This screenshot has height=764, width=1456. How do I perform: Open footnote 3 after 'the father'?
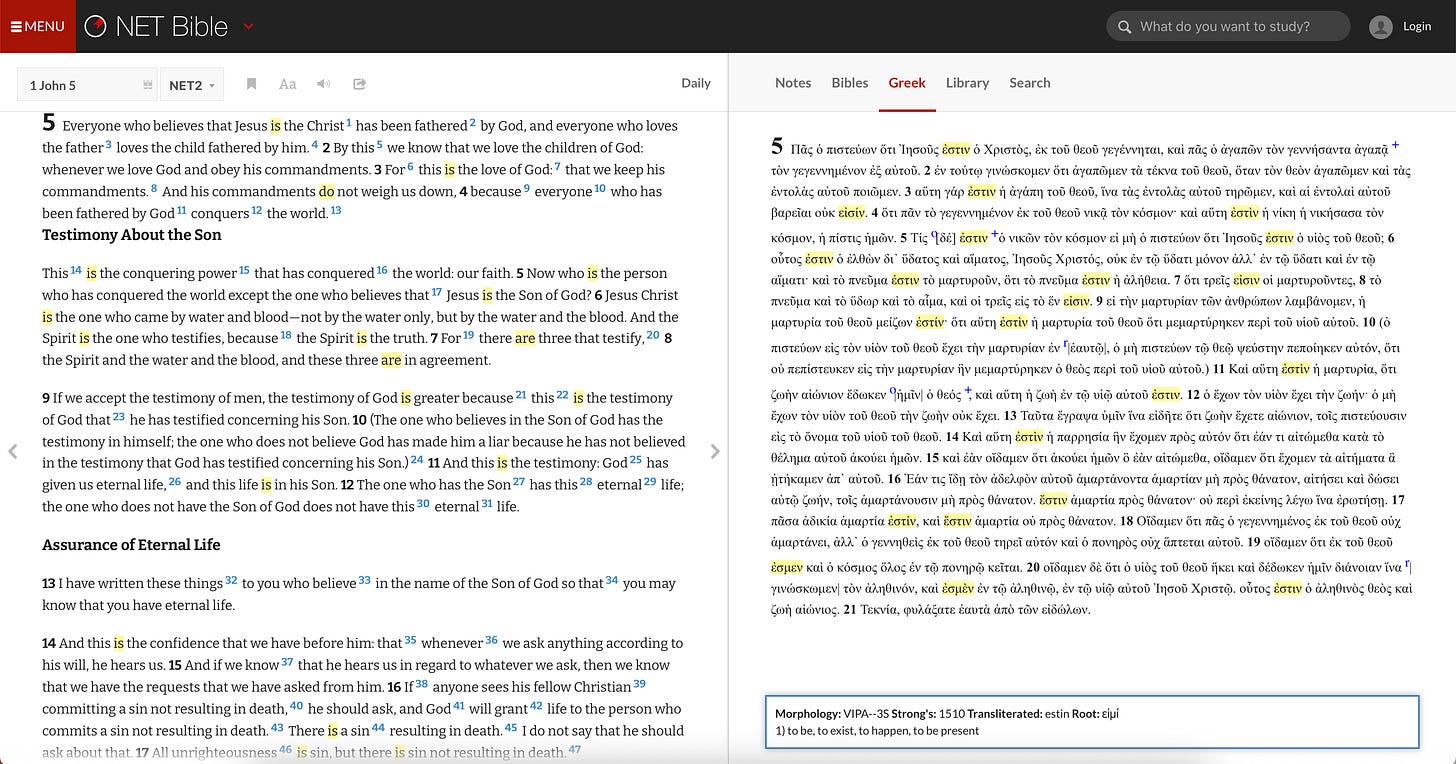click(109, 145)
